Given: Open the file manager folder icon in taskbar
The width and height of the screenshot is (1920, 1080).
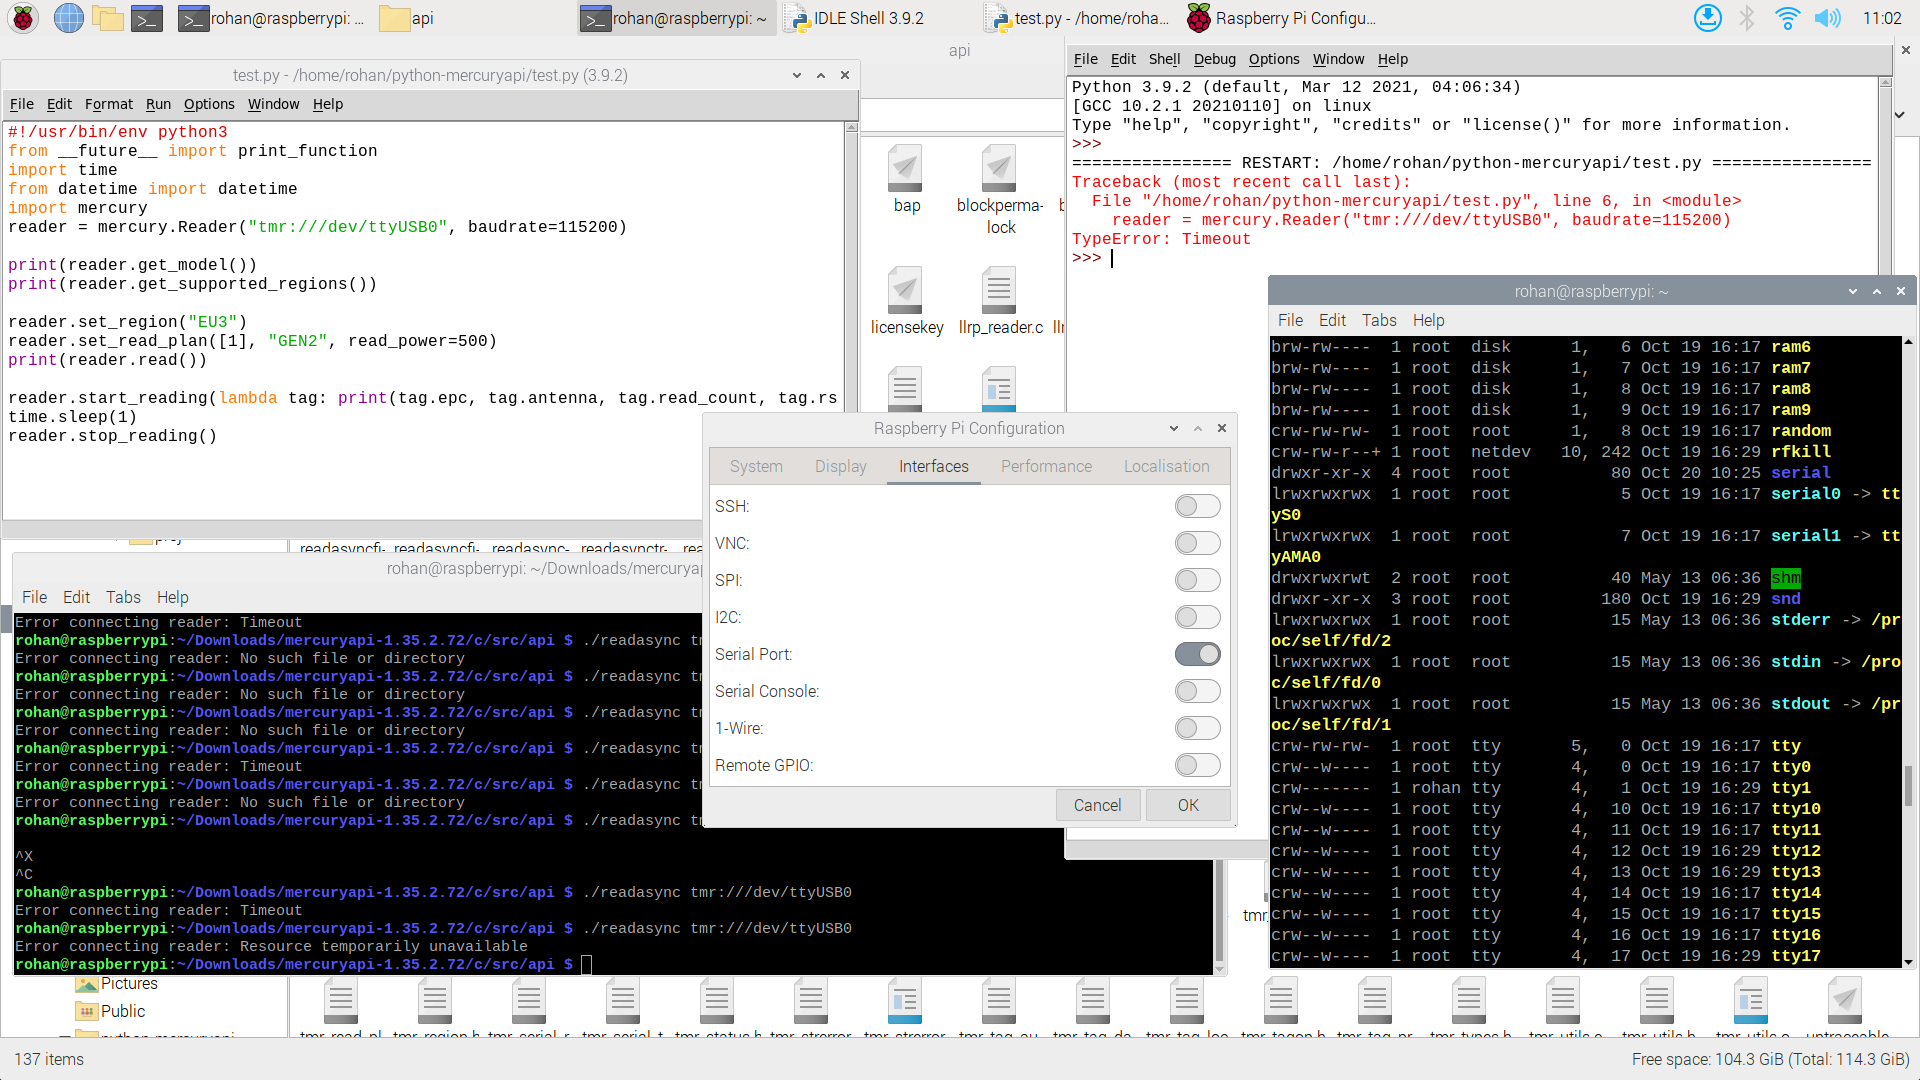Looking at the screenshot, I should 107,18.
